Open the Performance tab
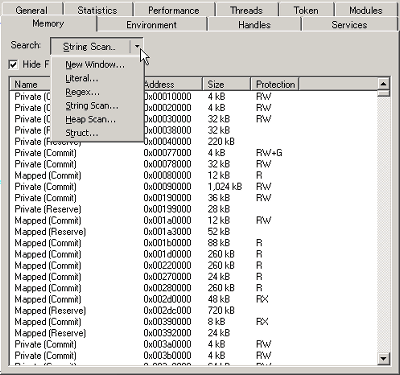The height and width of the screenshot is (375, 400). (174, 10)
